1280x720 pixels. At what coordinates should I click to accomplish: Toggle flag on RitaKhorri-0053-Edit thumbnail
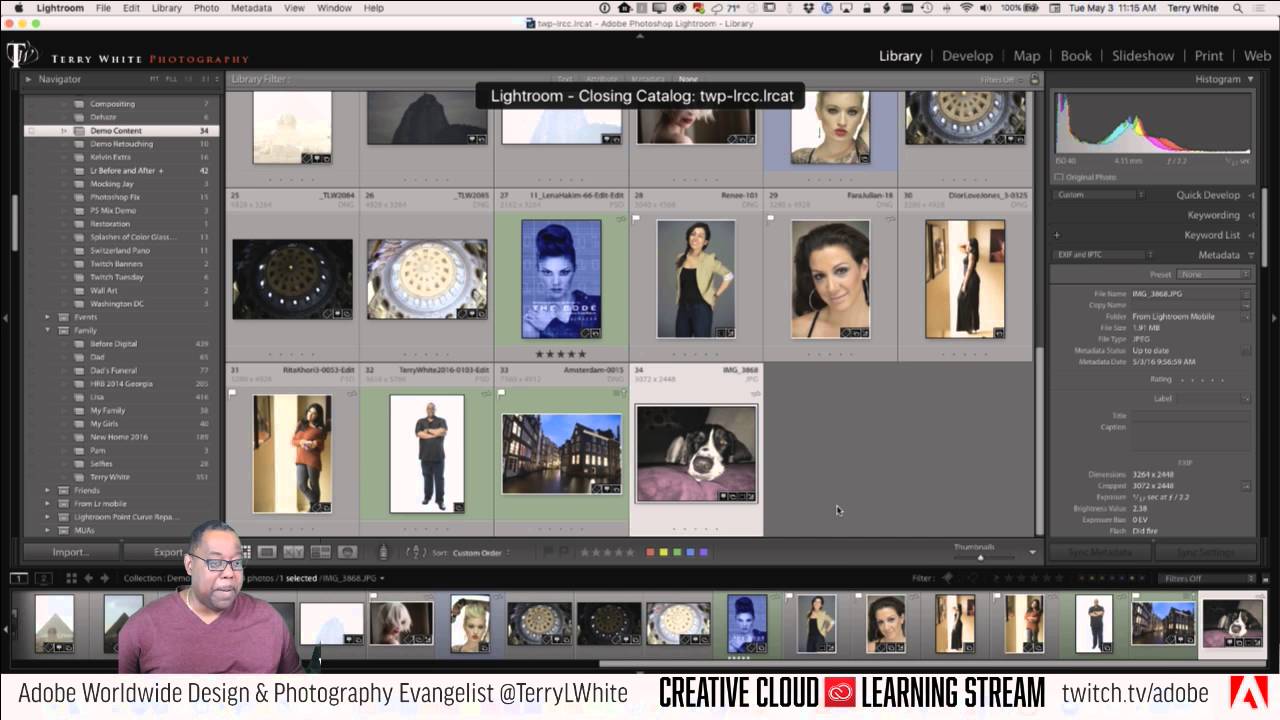click(232, 393)
